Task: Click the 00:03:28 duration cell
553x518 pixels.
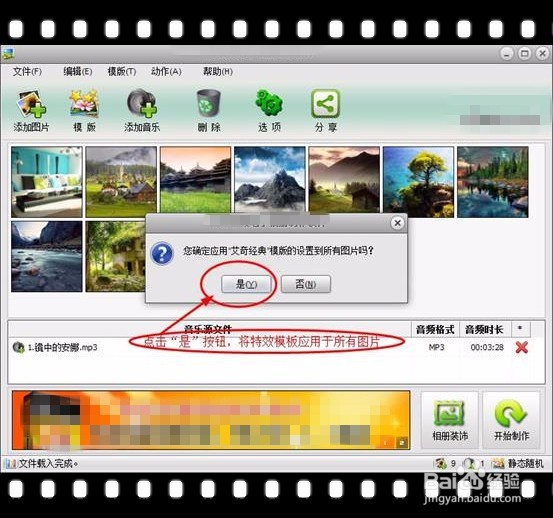Action: 487,347
